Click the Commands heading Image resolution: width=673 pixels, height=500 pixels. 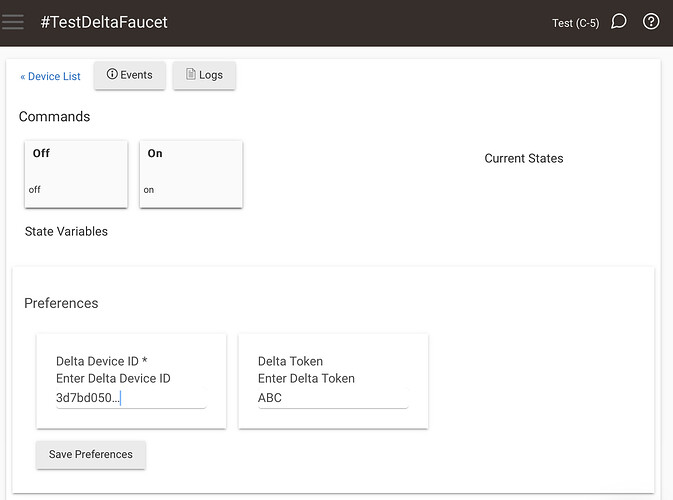55,117
